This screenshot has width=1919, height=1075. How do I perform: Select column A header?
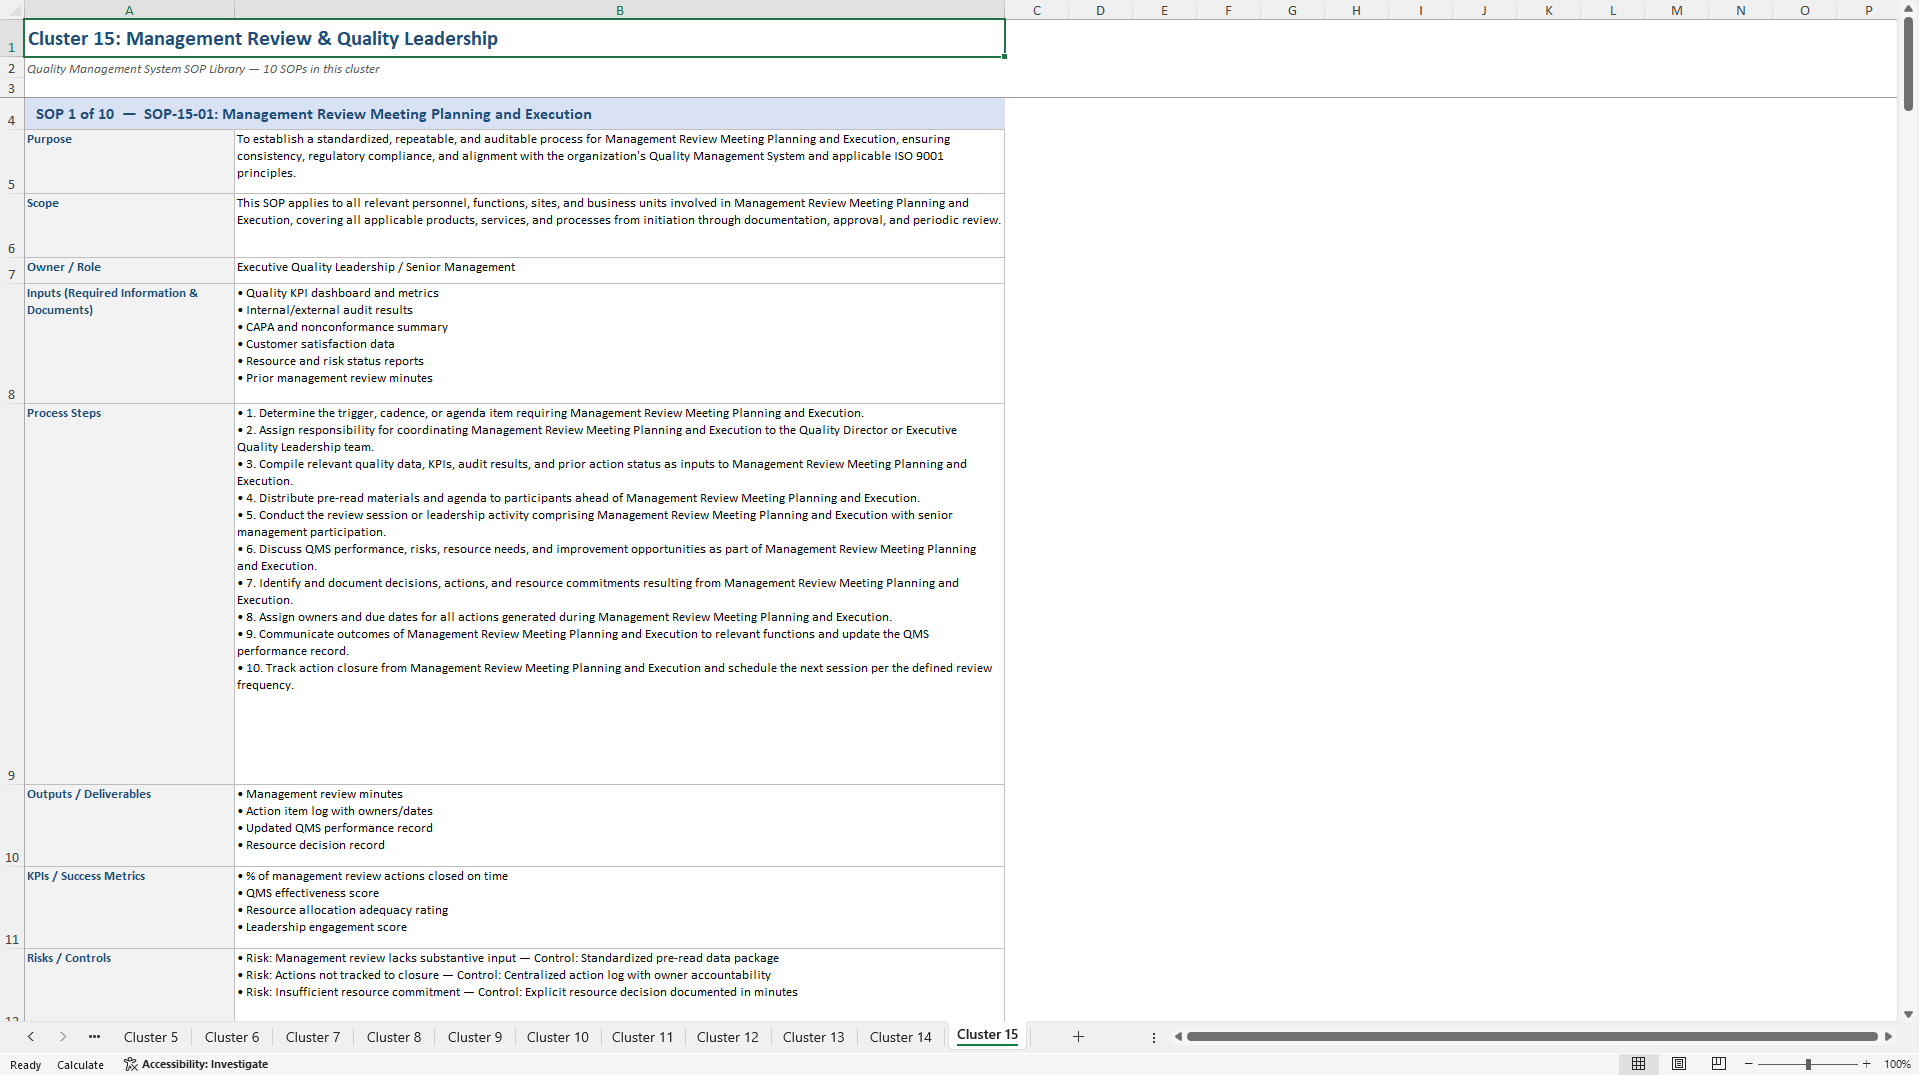[129, 10]
